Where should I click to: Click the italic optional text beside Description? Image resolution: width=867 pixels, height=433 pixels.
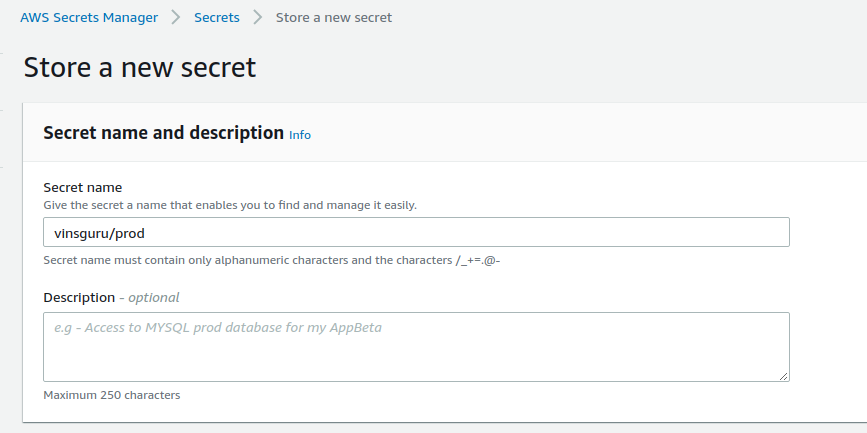pos(149,297)
